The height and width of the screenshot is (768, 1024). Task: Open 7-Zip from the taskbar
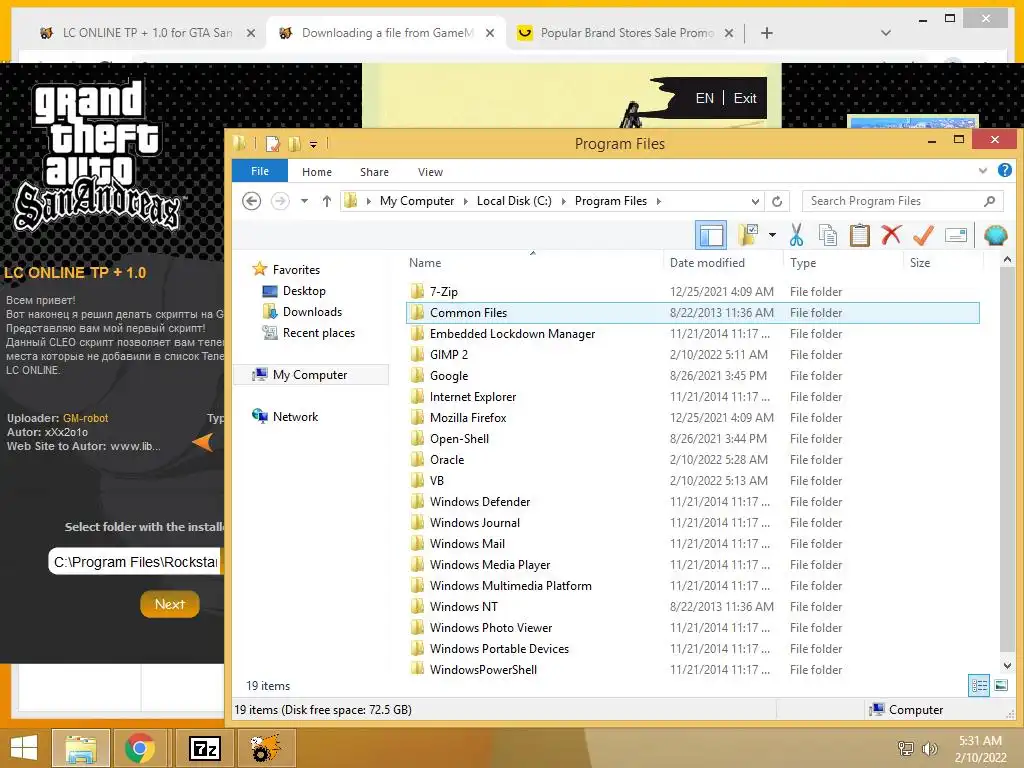point(204,748)
